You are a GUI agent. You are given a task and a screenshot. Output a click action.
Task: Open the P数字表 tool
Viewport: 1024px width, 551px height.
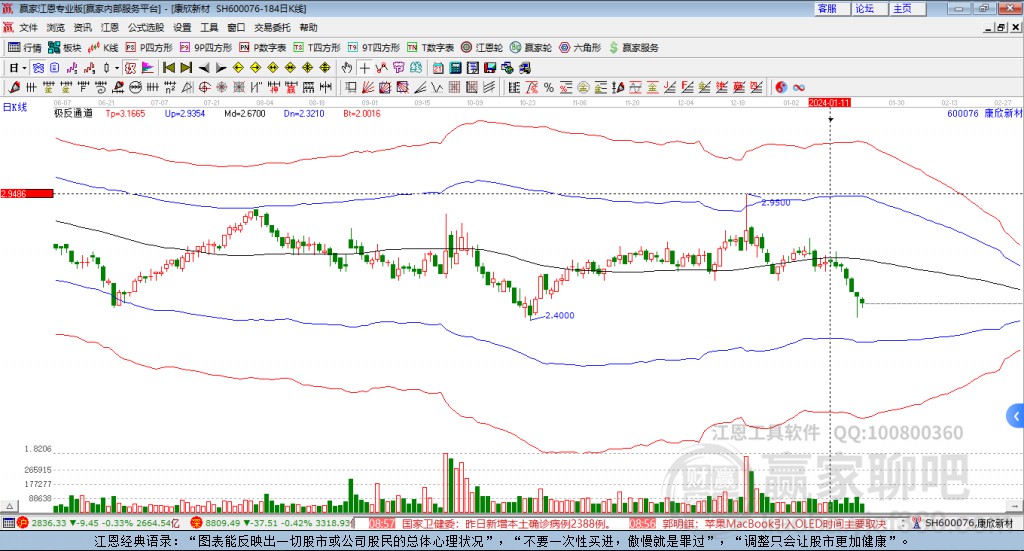(263, 48)
